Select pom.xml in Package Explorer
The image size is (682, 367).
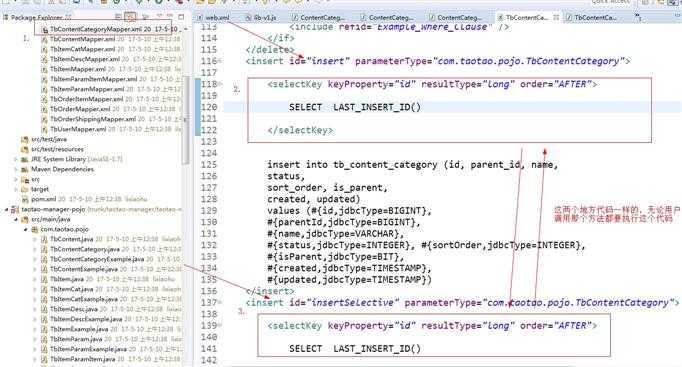(43, 199)
